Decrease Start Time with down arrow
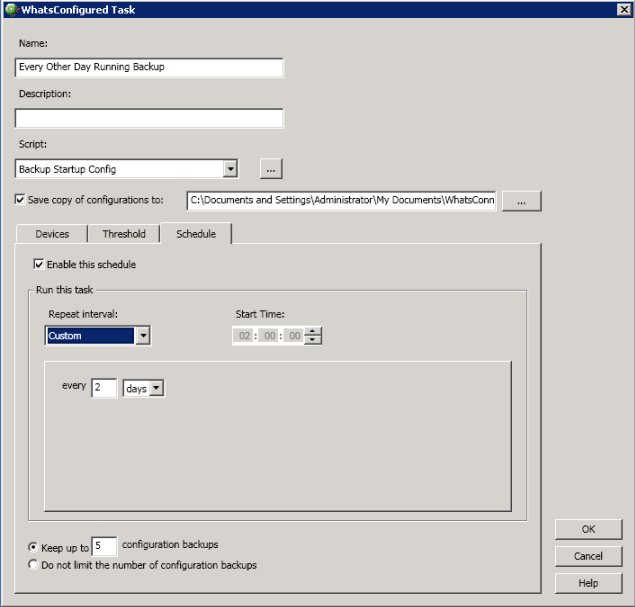635x607 pixels. pyautogui.click(x=312, y=340)
